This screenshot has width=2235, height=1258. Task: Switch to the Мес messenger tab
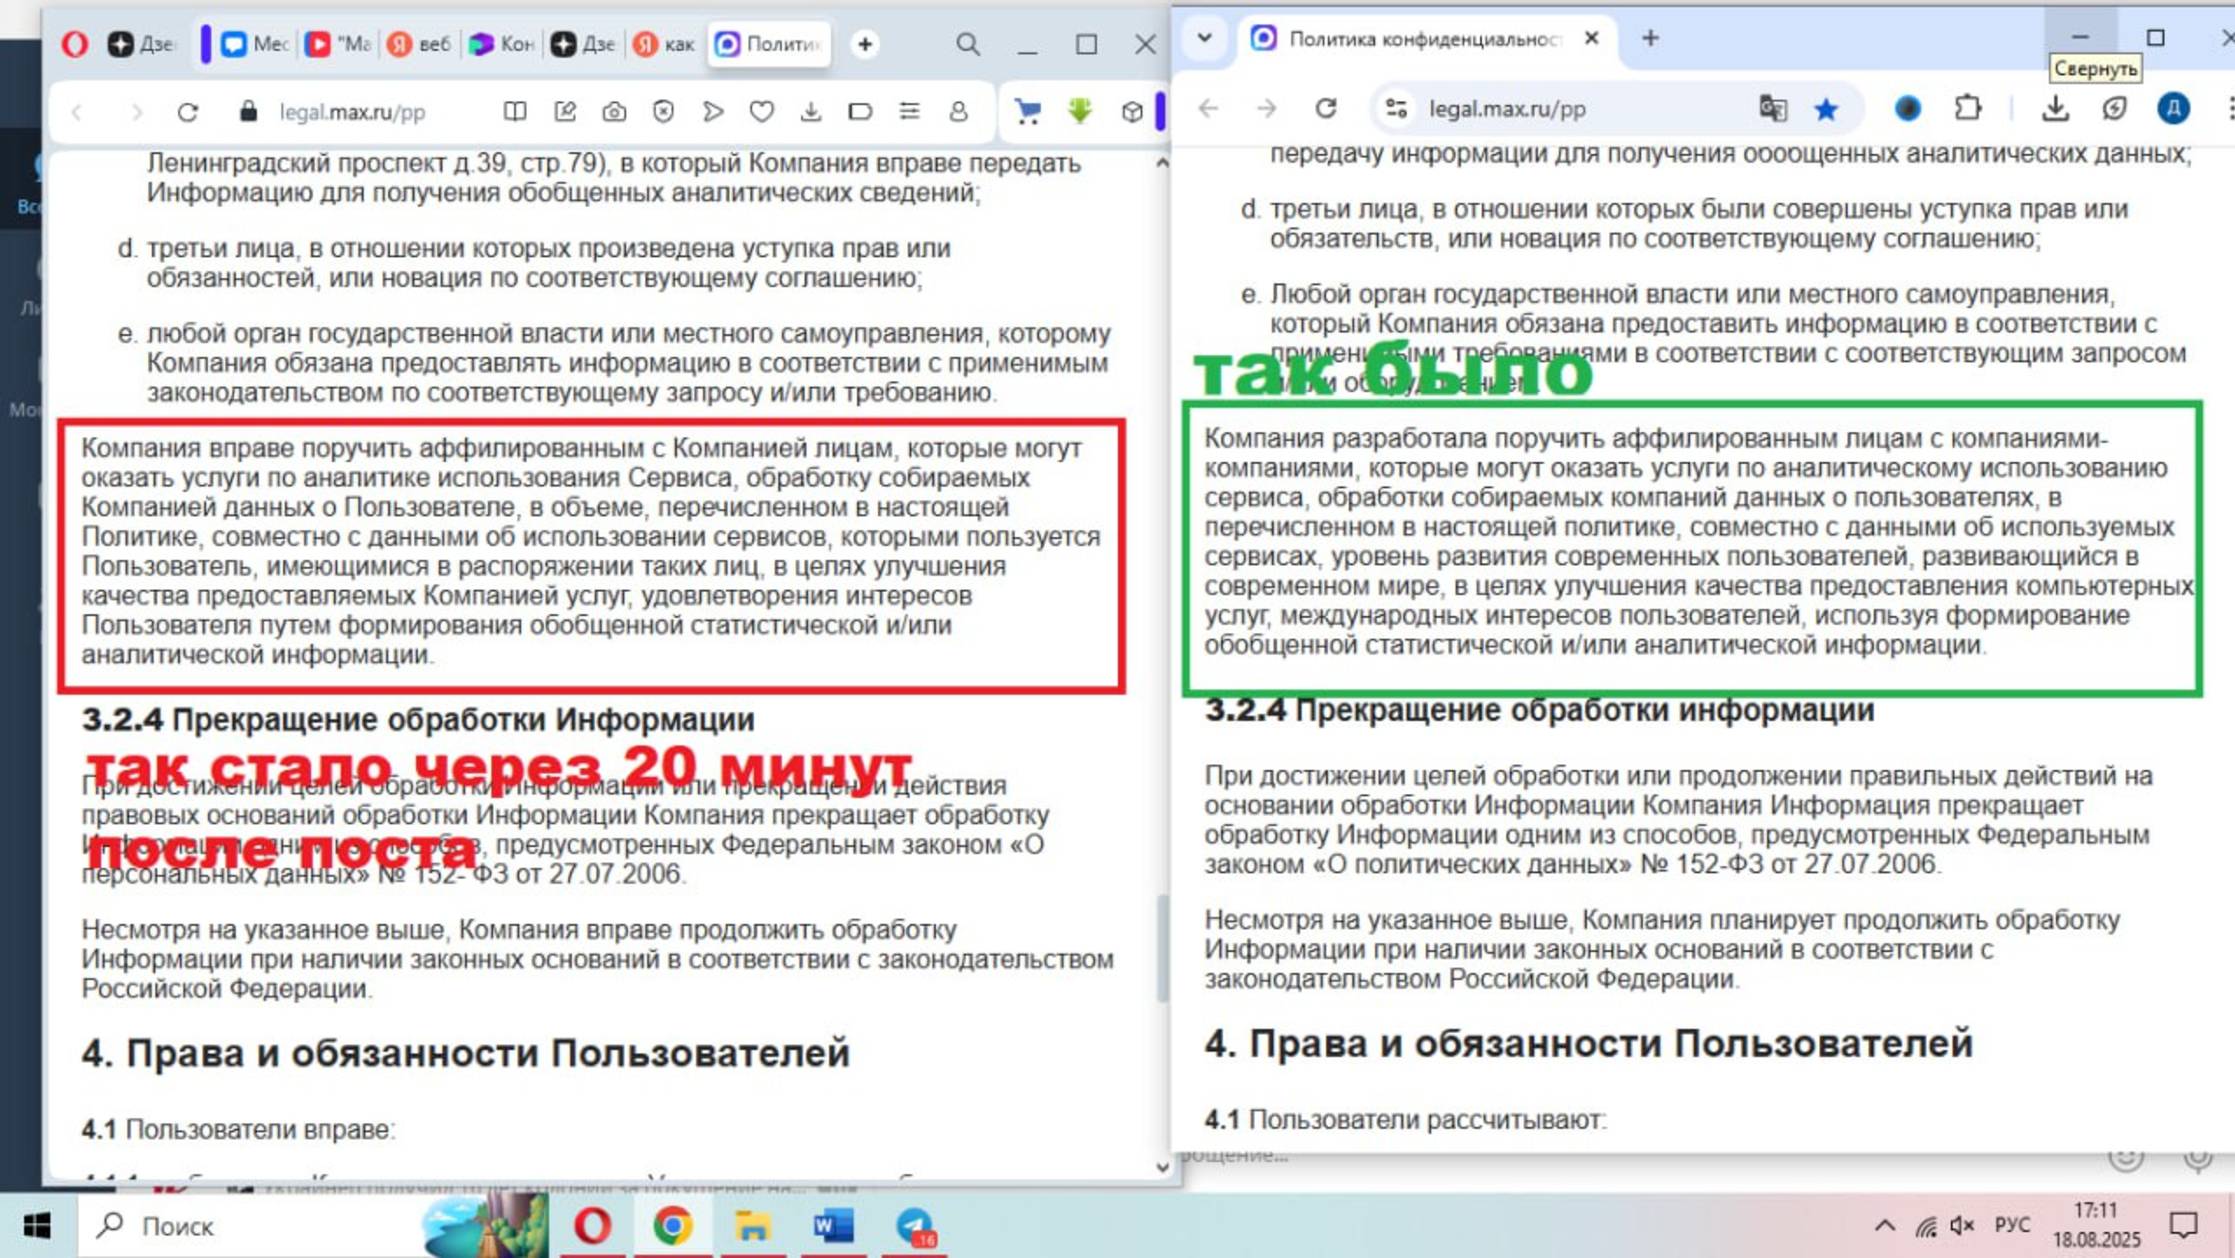[254, 44]
